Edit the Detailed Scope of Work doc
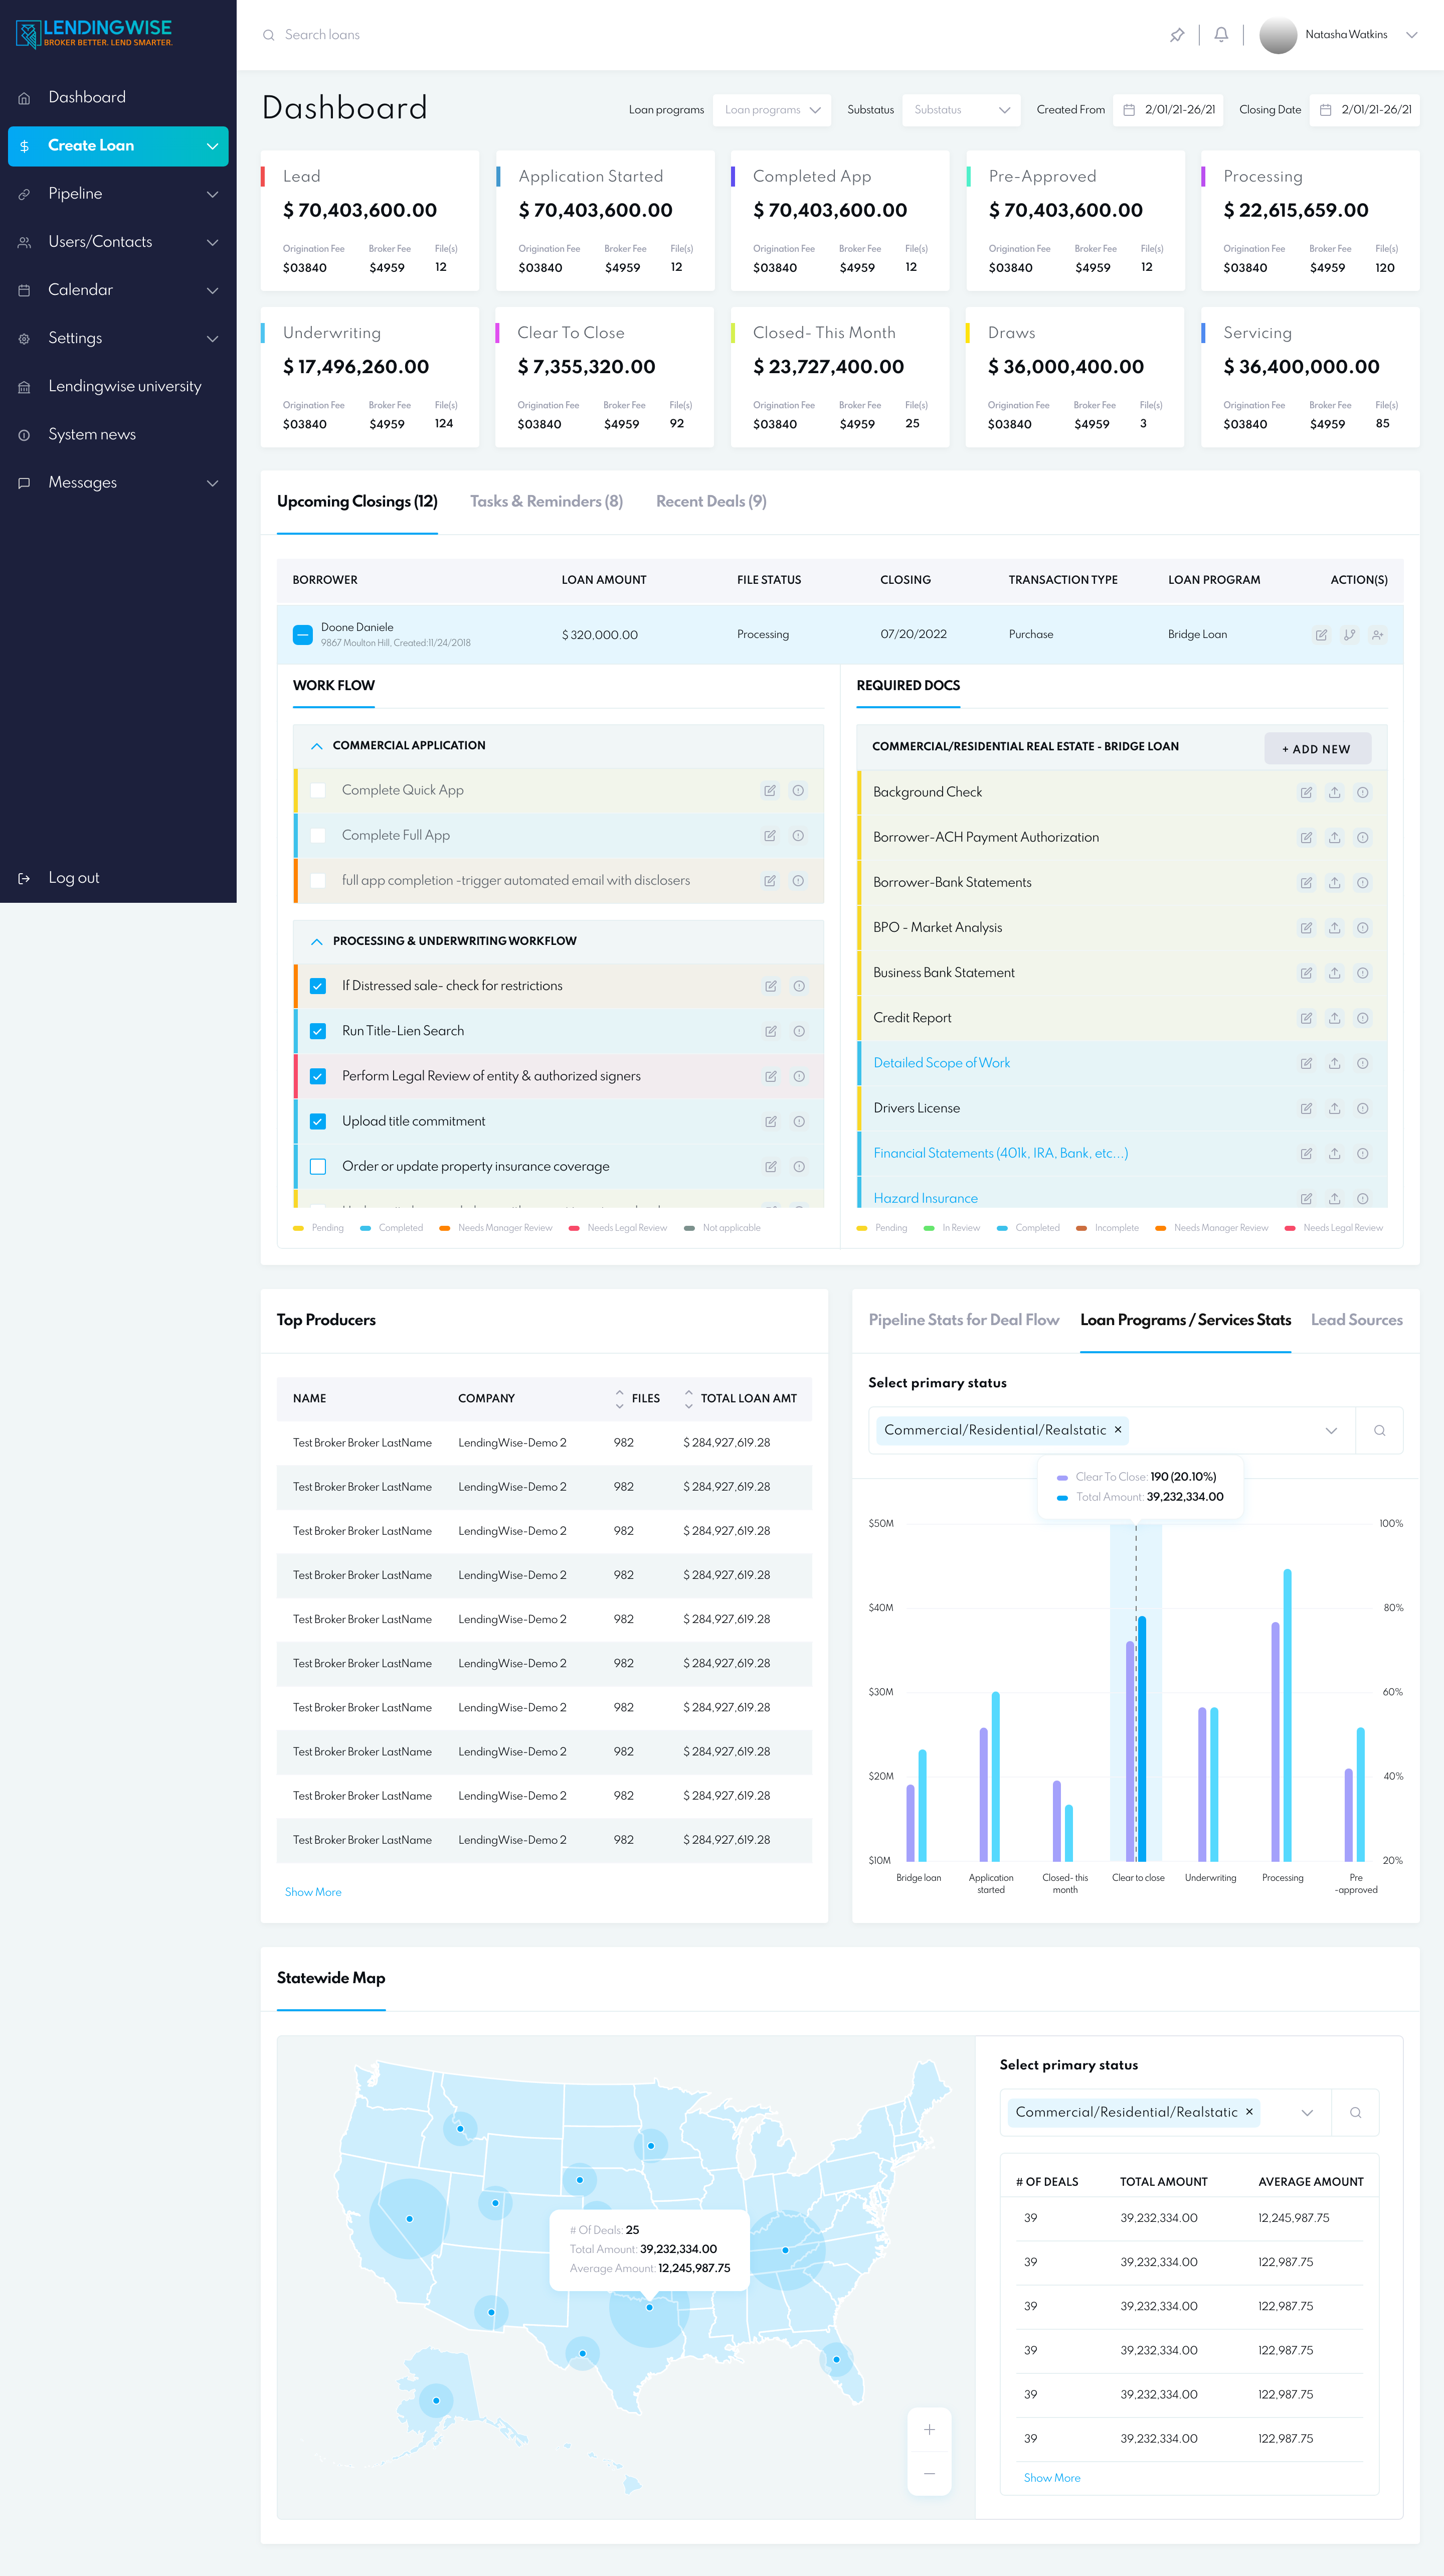The width and height of the screenshot is (1444, 2576). point(1306,1064)
